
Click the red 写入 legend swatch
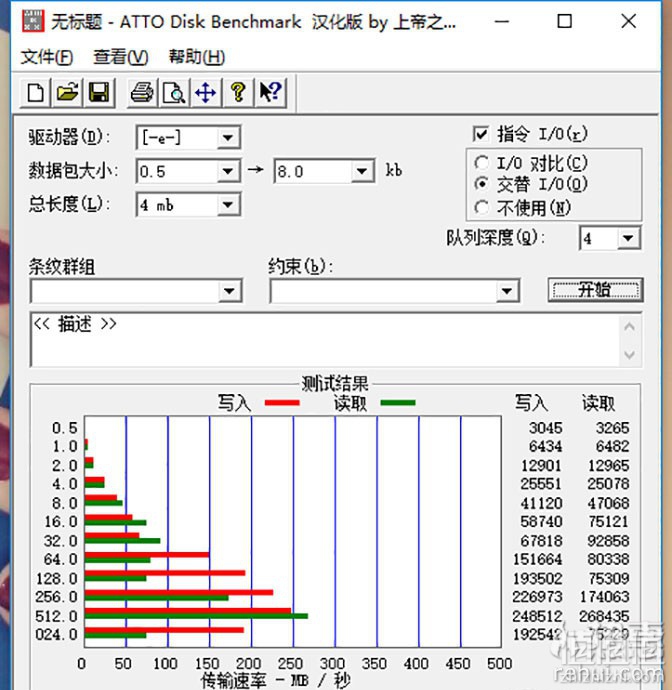[x=282, y=403]
